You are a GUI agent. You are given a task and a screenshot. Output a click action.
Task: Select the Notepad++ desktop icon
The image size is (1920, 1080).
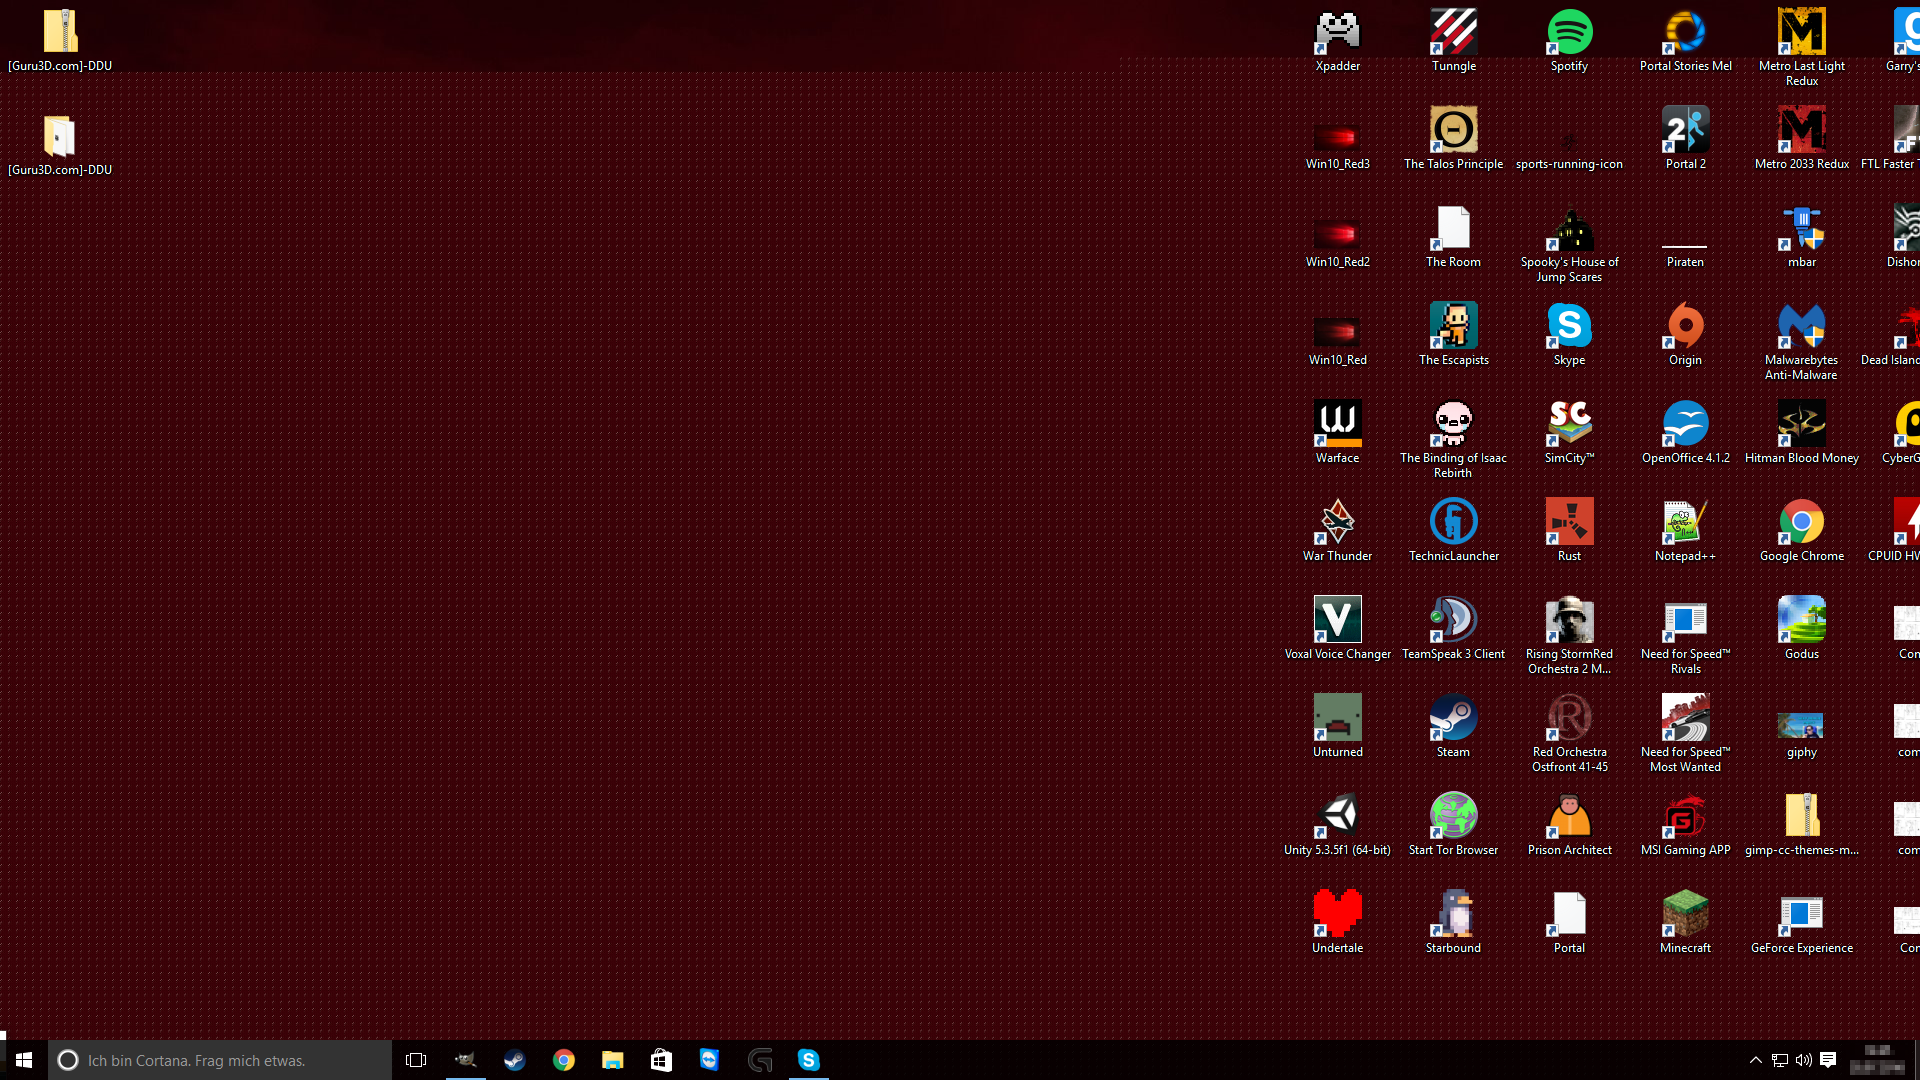click(x=1685, y=523)
